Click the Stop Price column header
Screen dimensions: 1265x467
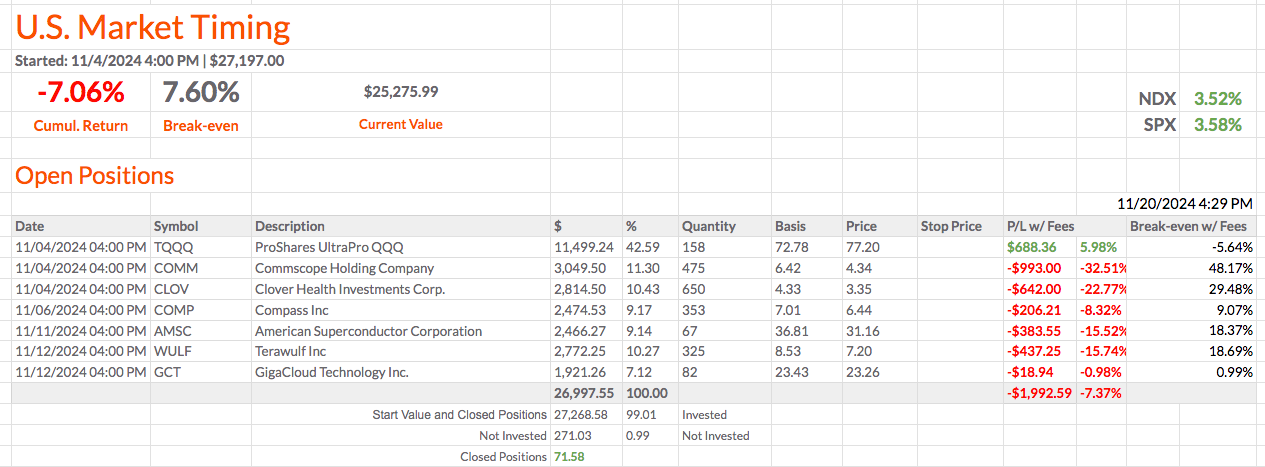click(951, 226)
